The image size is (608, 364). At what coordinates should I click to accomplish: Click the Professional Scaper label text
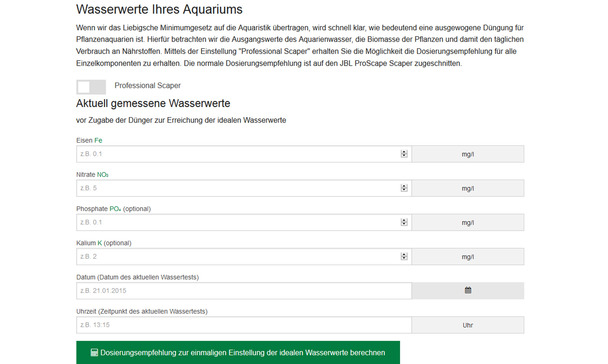point(147,85)
